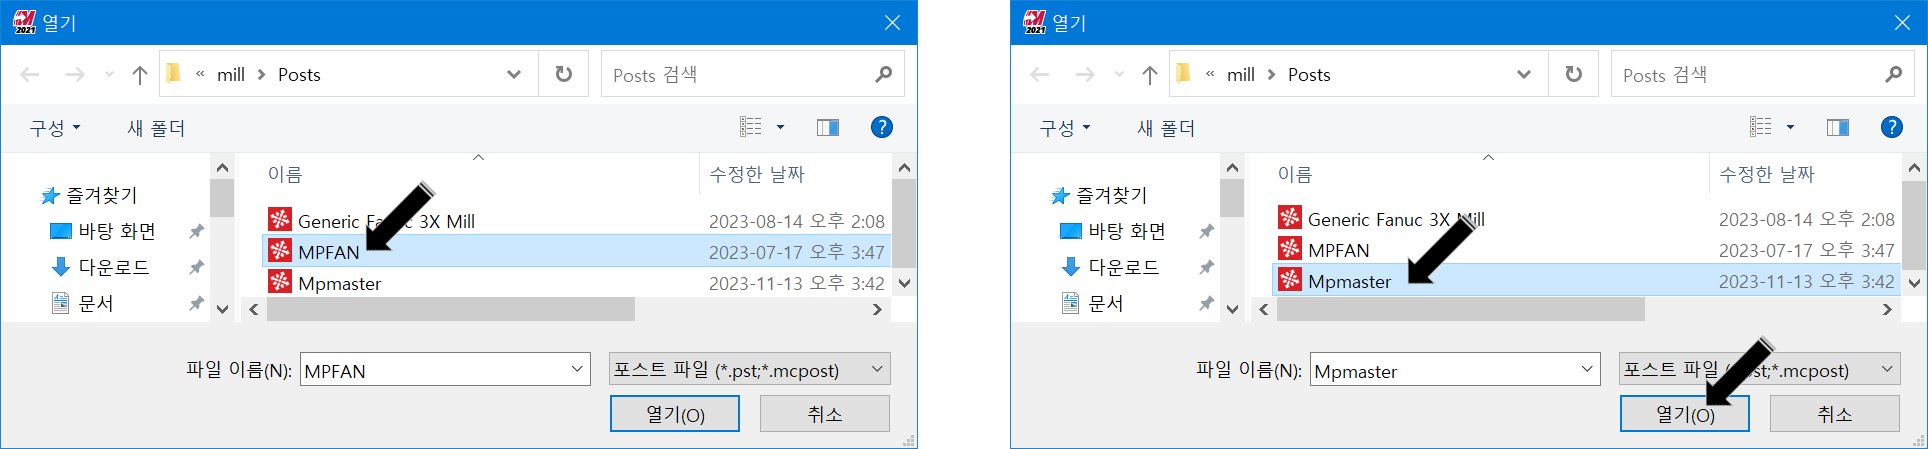Go up one folder in right dialog
This screenshot has height=449, width=1928.
tap(1150, 75)
